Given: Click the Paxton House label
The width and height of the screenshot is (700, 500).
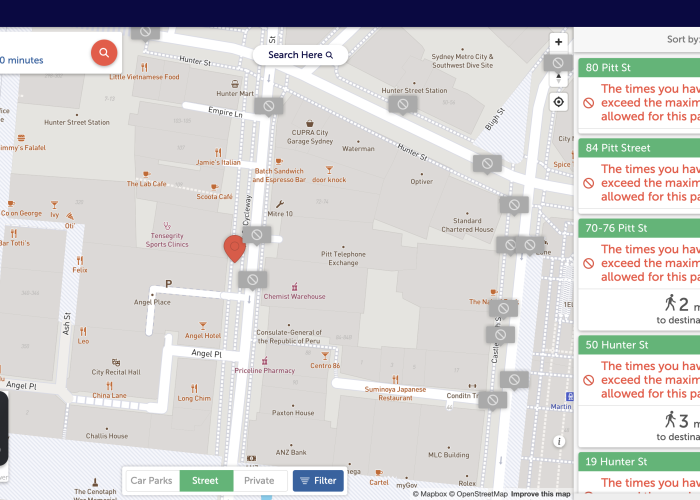Looking at the screenshot, I should [x=293, y=413].
